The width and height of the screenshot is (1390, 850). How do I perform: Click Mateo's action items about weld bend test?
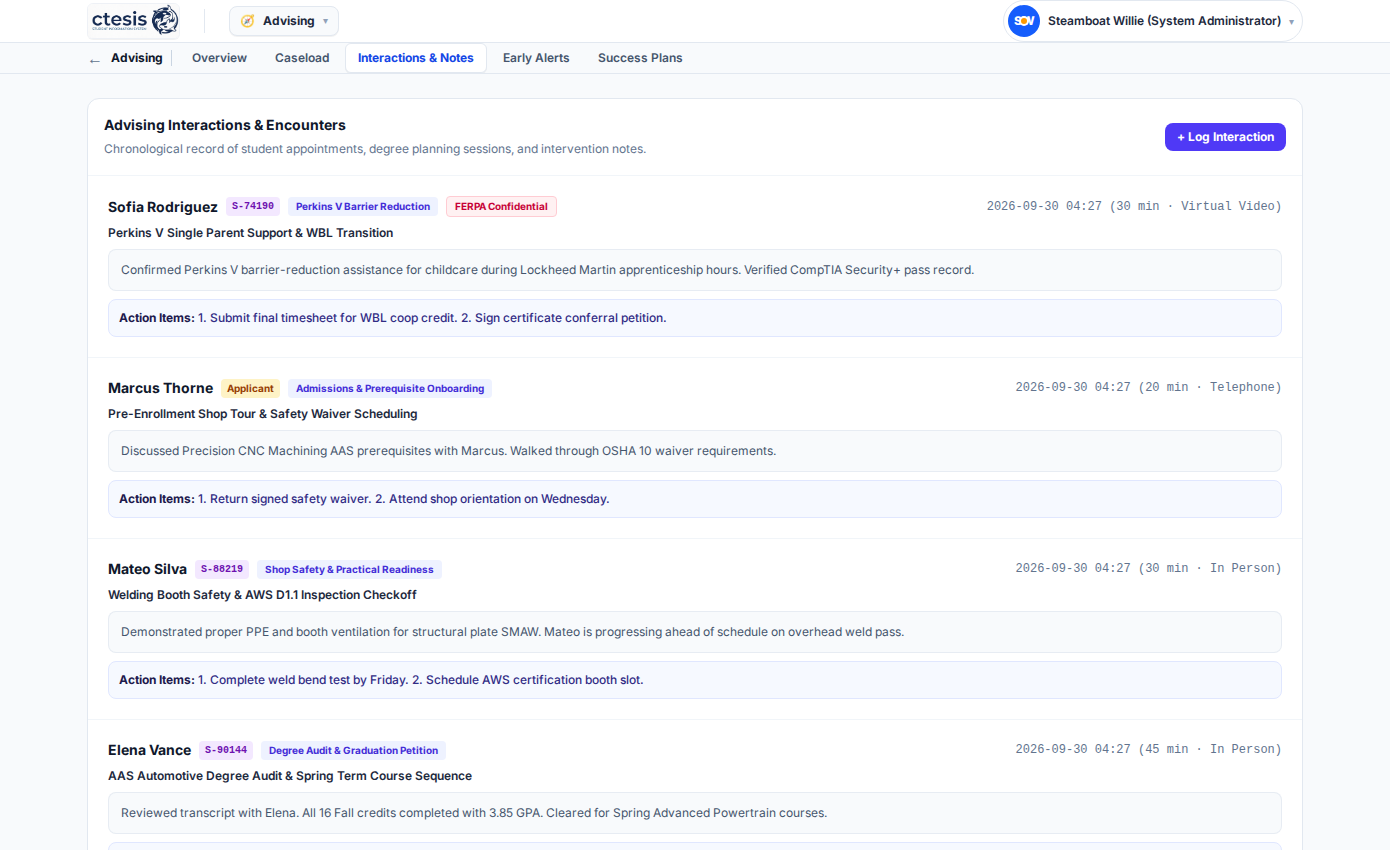click(695, 680)
